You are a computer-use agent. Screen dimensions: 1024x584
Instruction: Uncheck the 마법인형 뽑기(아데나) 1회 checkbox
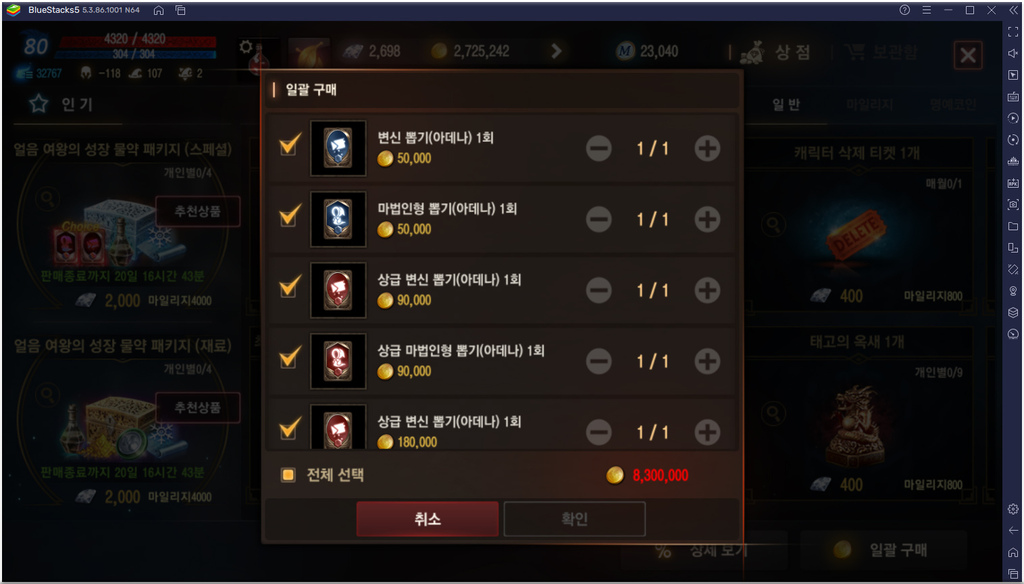(289, 216)
